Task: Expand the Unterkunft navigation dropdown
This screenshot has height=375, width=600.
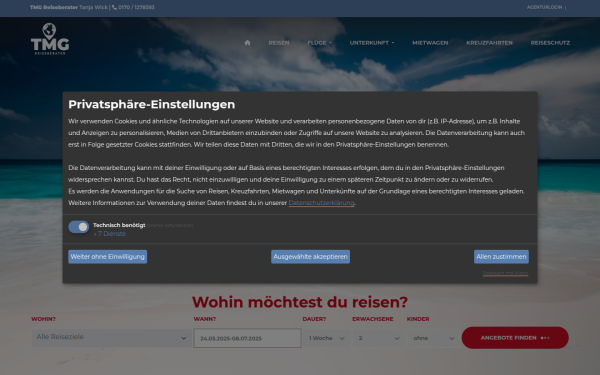Action: [372, 43]
